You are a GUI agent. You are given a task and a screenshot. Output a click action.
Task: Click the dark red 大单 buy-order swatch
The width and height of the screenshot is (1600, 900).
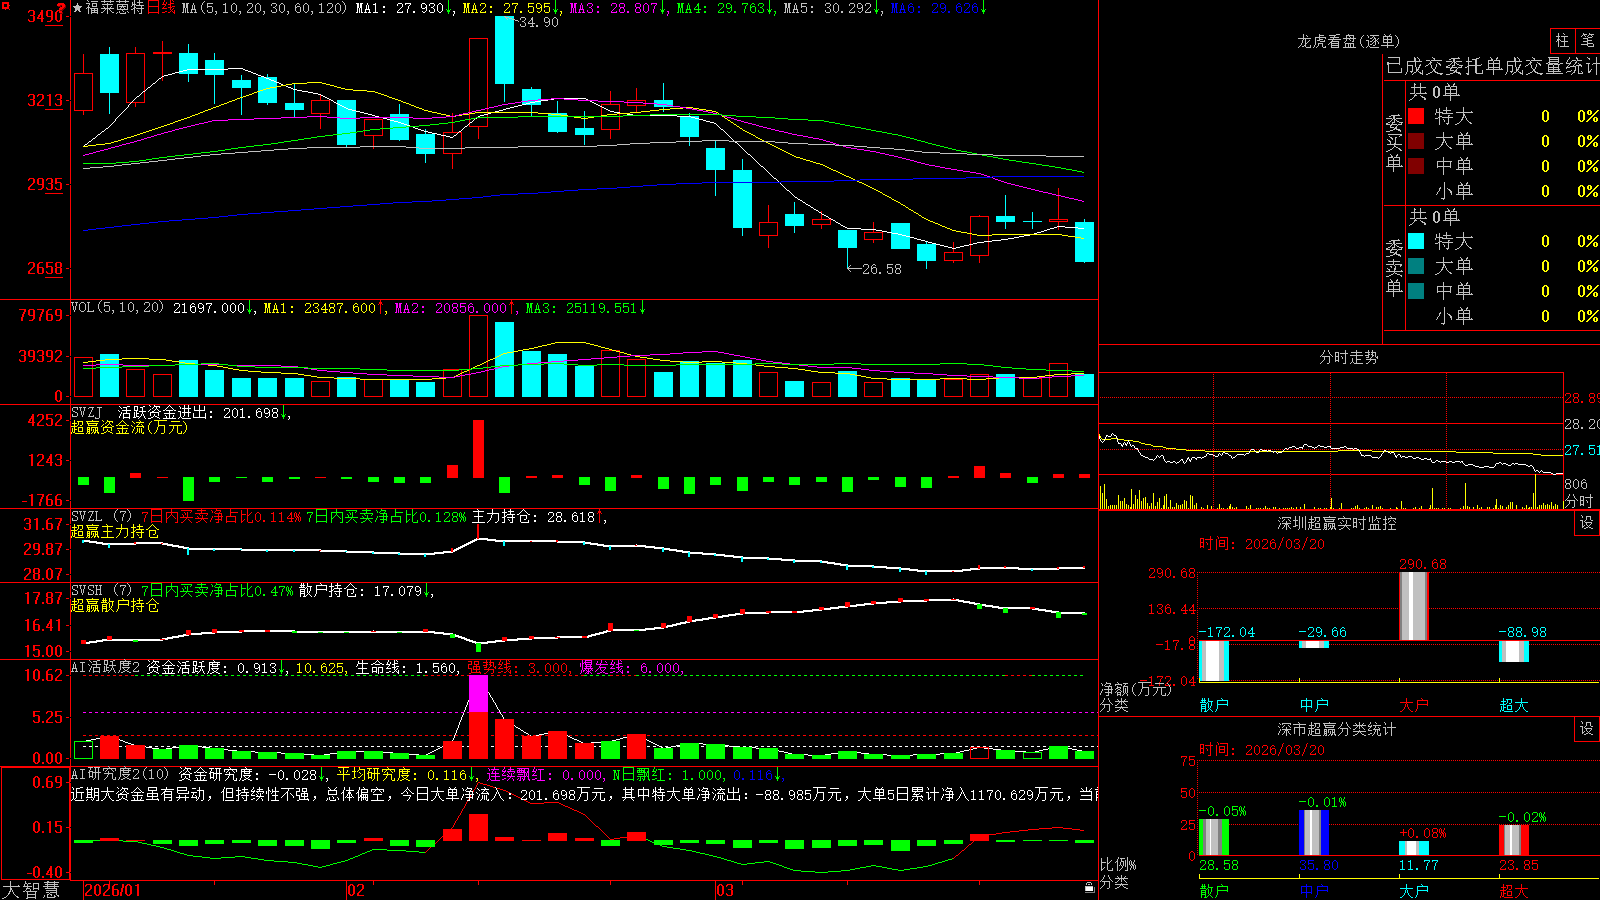point(1416,141)
